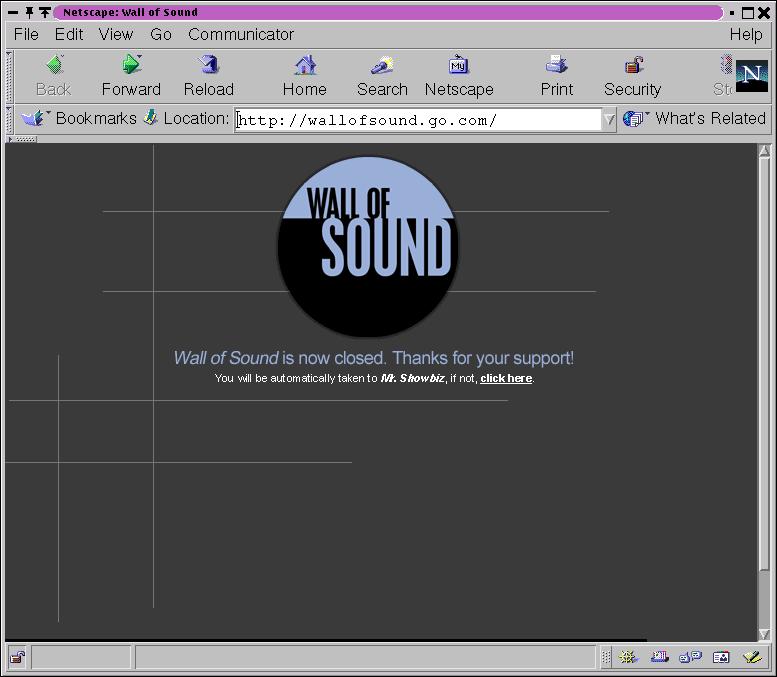Click the What's Related label
This screenshot has width=777, height=677.
(710, 118)
